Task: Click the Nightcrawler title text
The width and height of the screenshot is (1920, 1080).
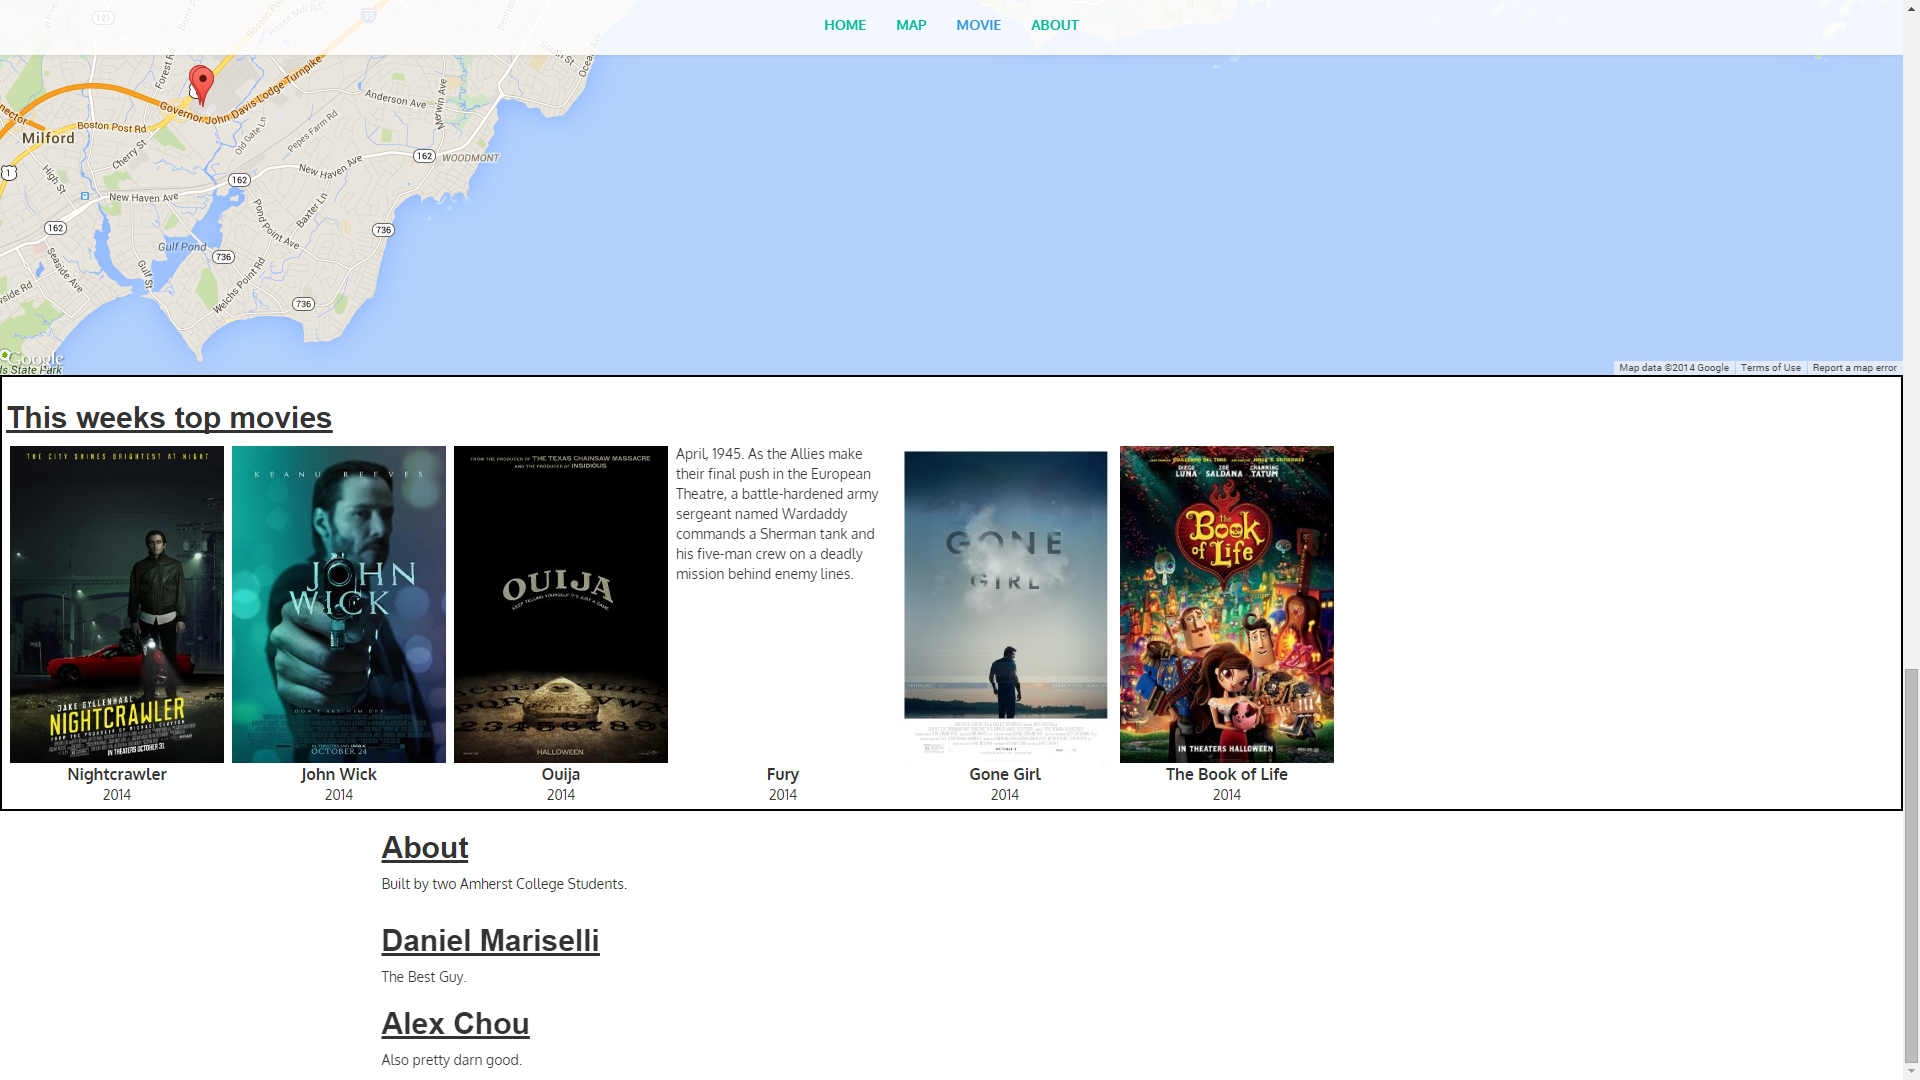Action: pos(117,774)
